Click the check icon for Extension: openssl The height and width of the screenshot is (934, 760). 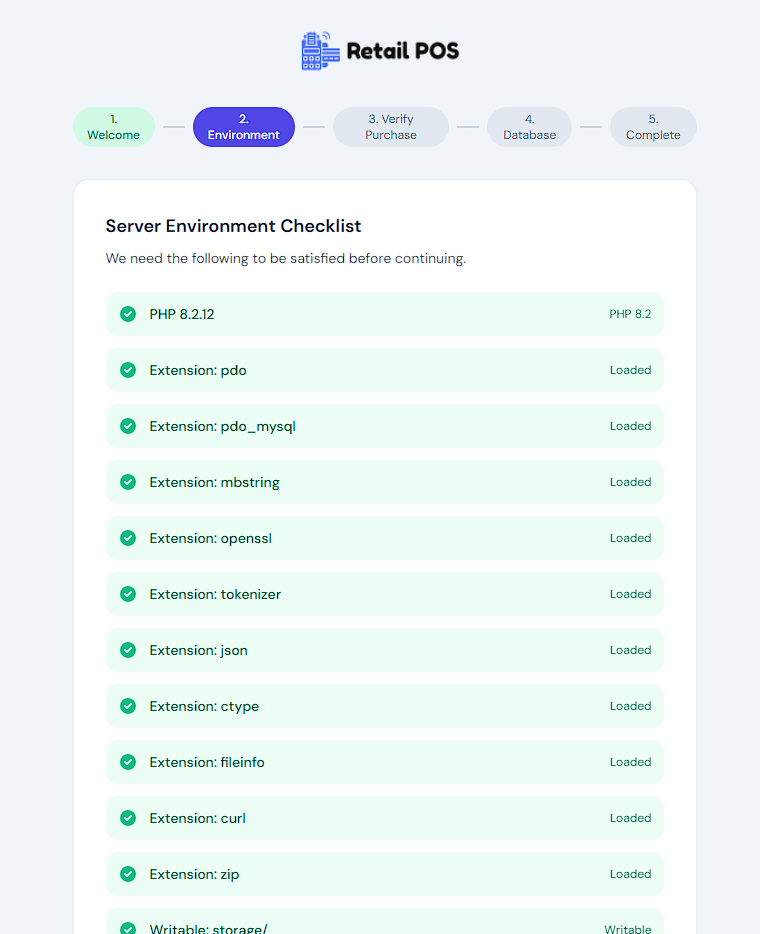click(128, 538)
